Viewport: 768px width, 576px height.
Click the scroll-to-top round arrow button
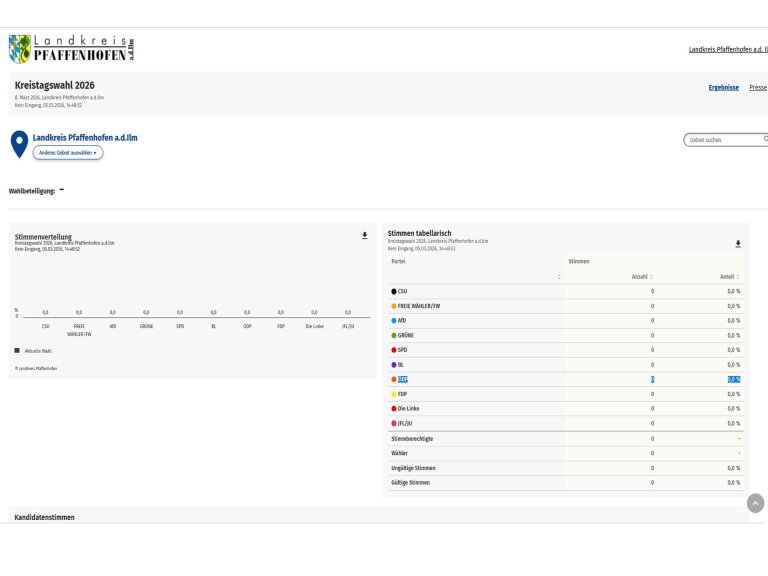coord(755,503)
